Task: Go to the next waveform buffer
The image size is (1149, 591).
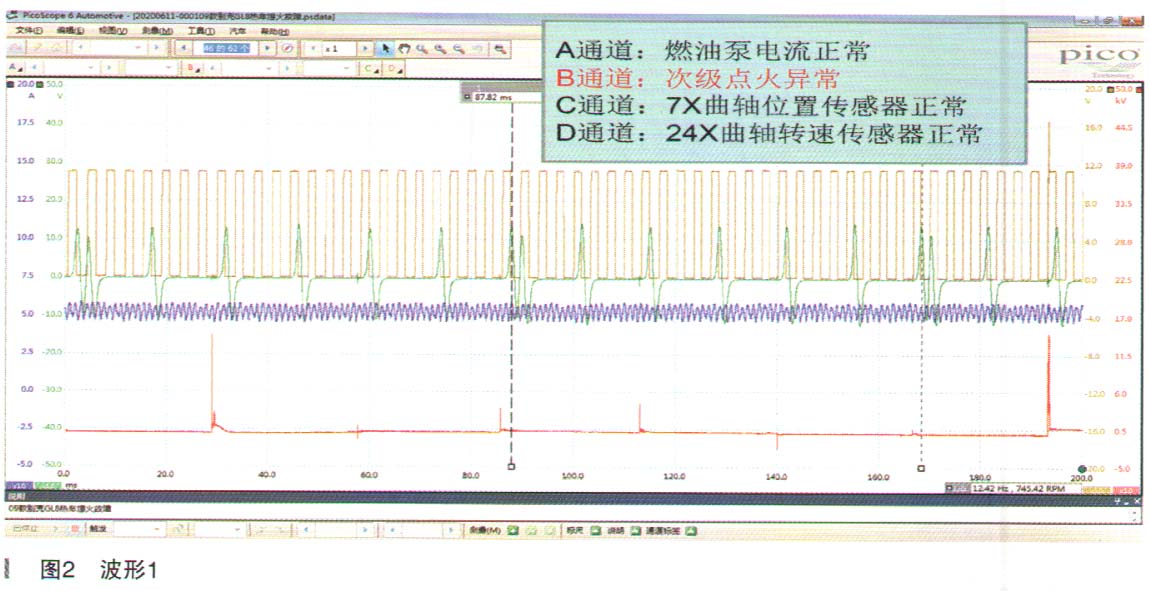Action: tap(268, 48)
